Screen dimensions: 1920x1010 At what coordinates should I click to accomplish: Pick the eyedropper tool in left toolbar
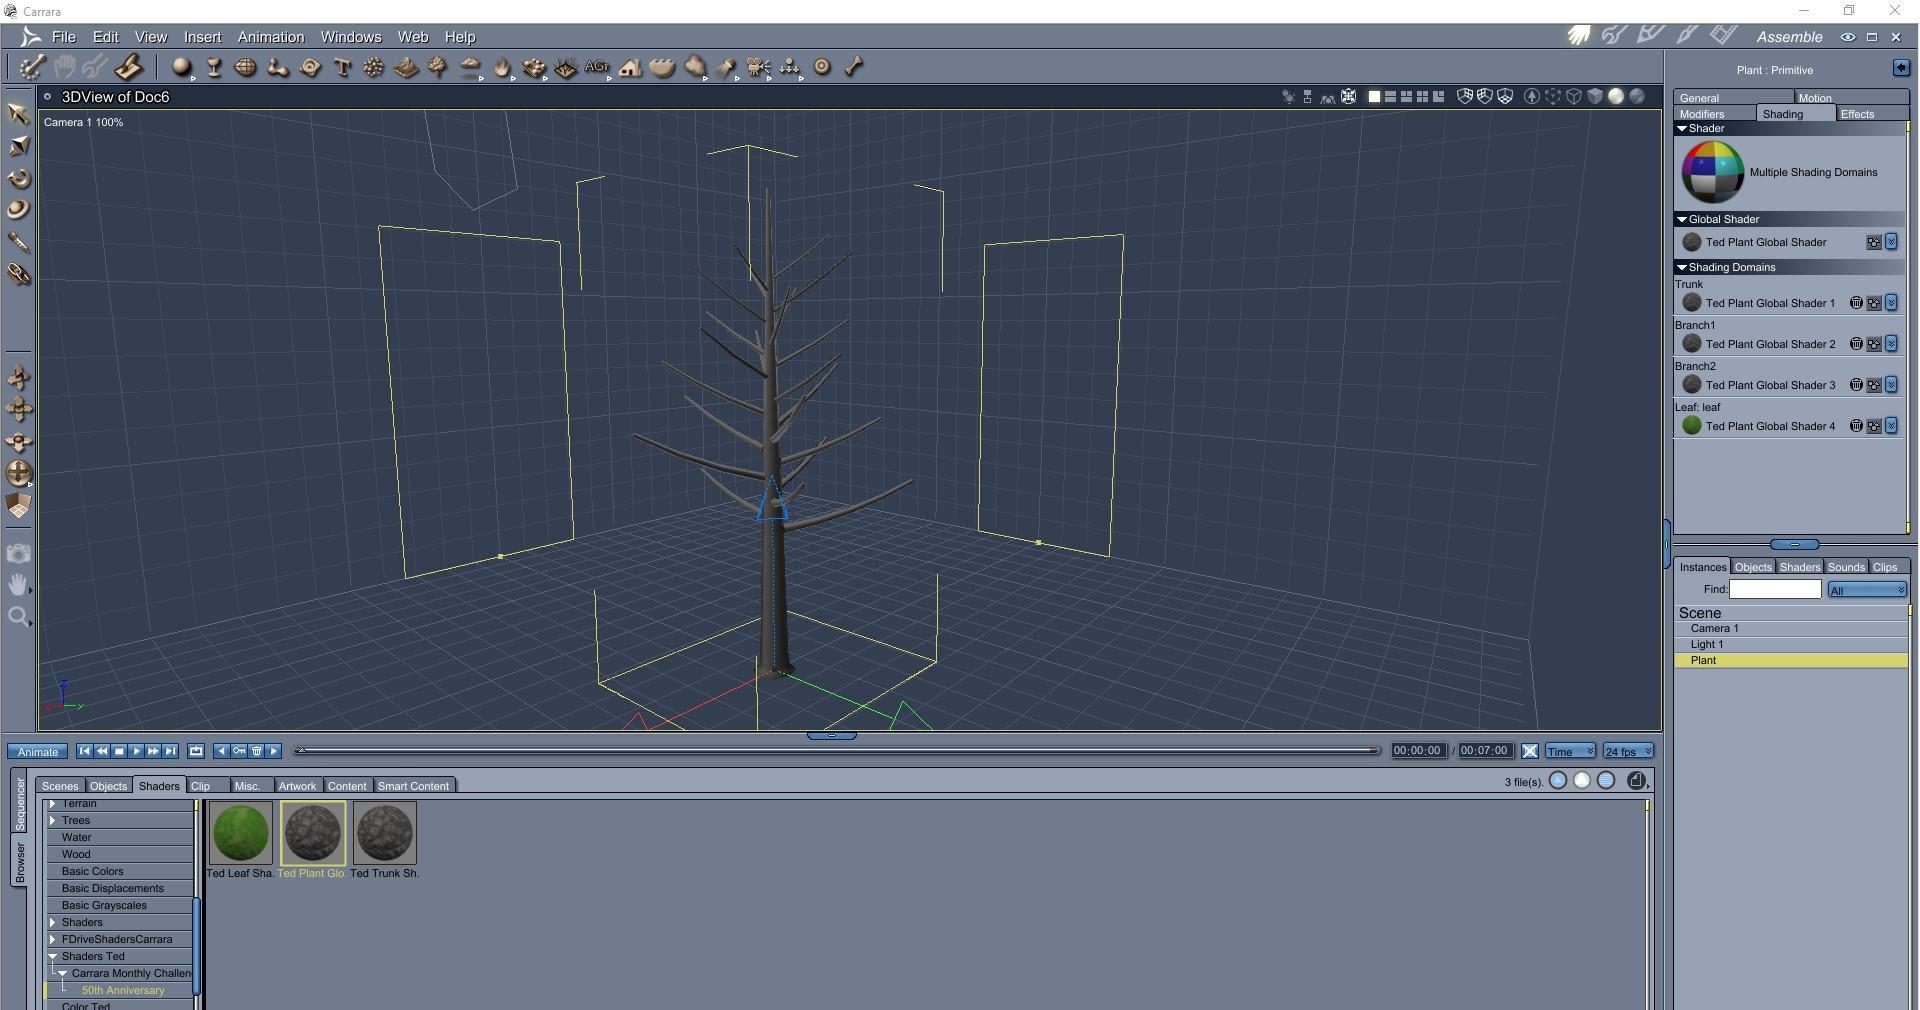(x=18, y=242)
